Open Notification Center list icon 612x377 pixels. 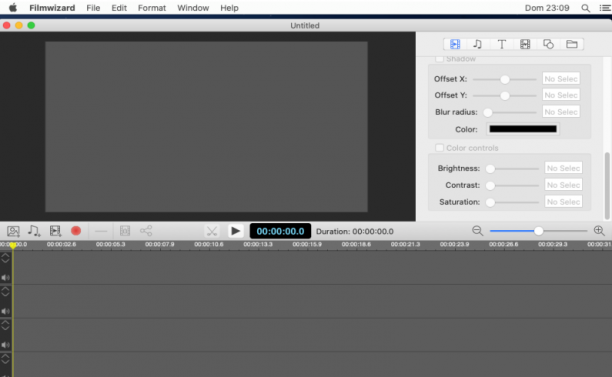point(605,8)
